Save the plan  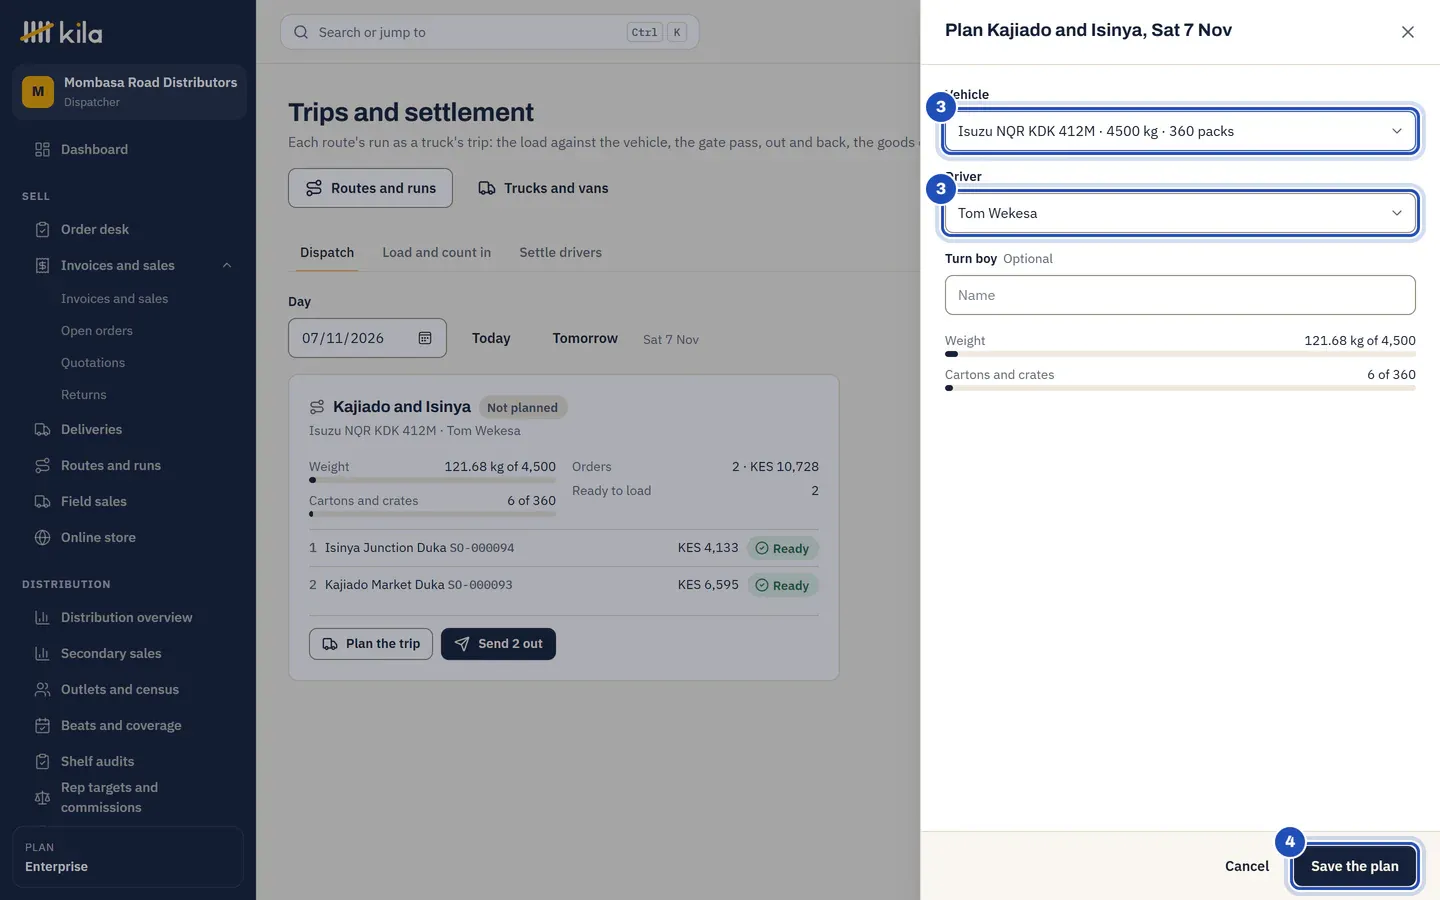click(1355, 866)
